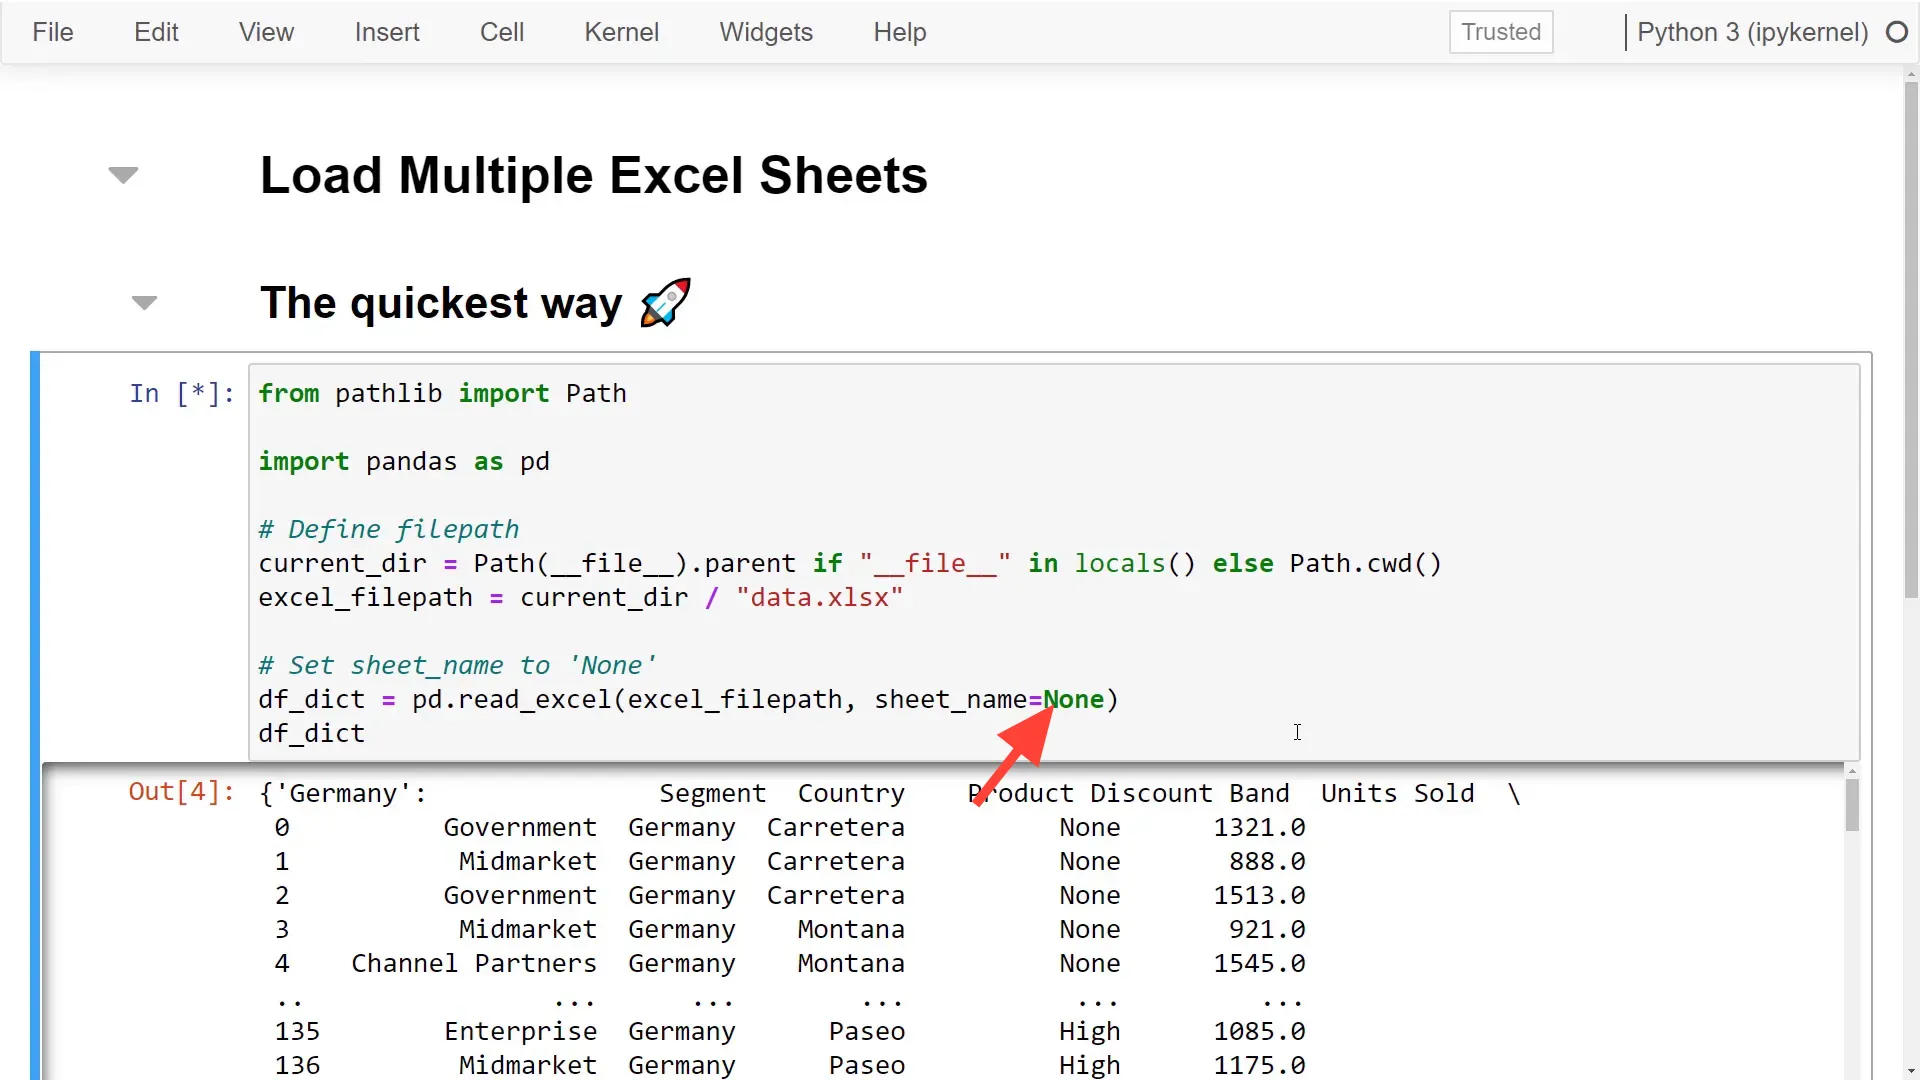The image size is (1920, 1080).
Task: Click the page scrollbar up arrow
Action: 1911,73
